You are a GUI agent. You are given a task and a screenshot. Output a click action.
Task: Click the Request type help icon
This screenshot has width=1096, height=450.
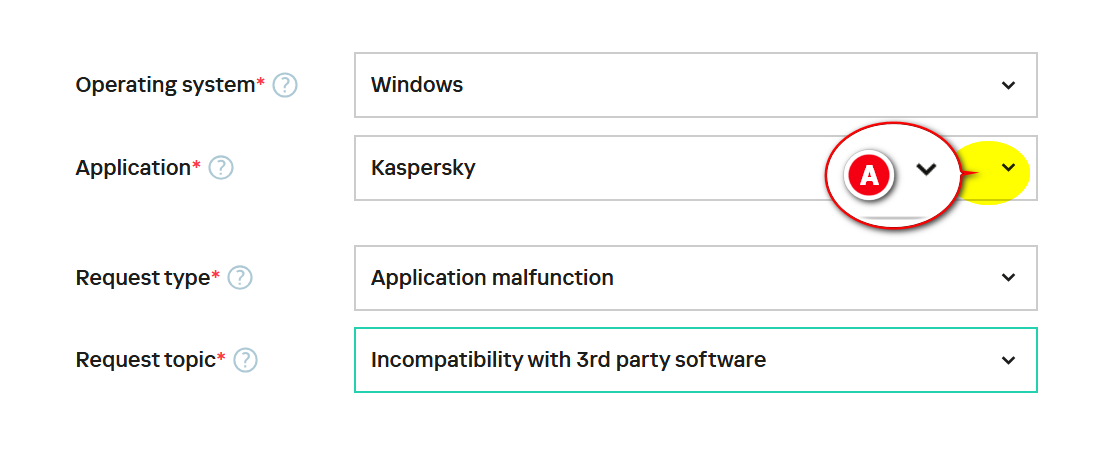point(240,278)
